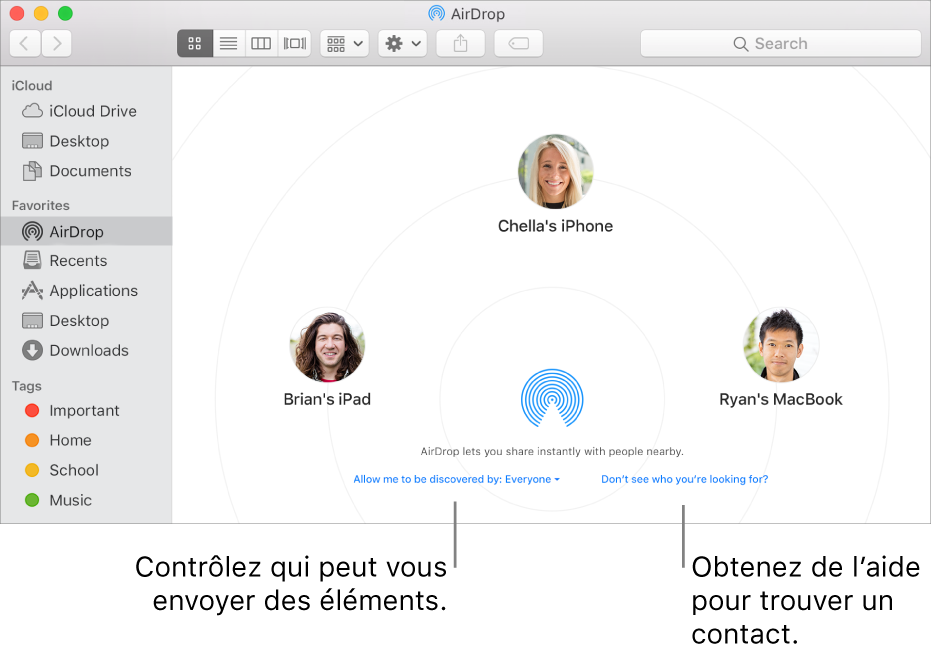Switch to list view
This screenshot has height=649, width=931.
click(229, 43)
